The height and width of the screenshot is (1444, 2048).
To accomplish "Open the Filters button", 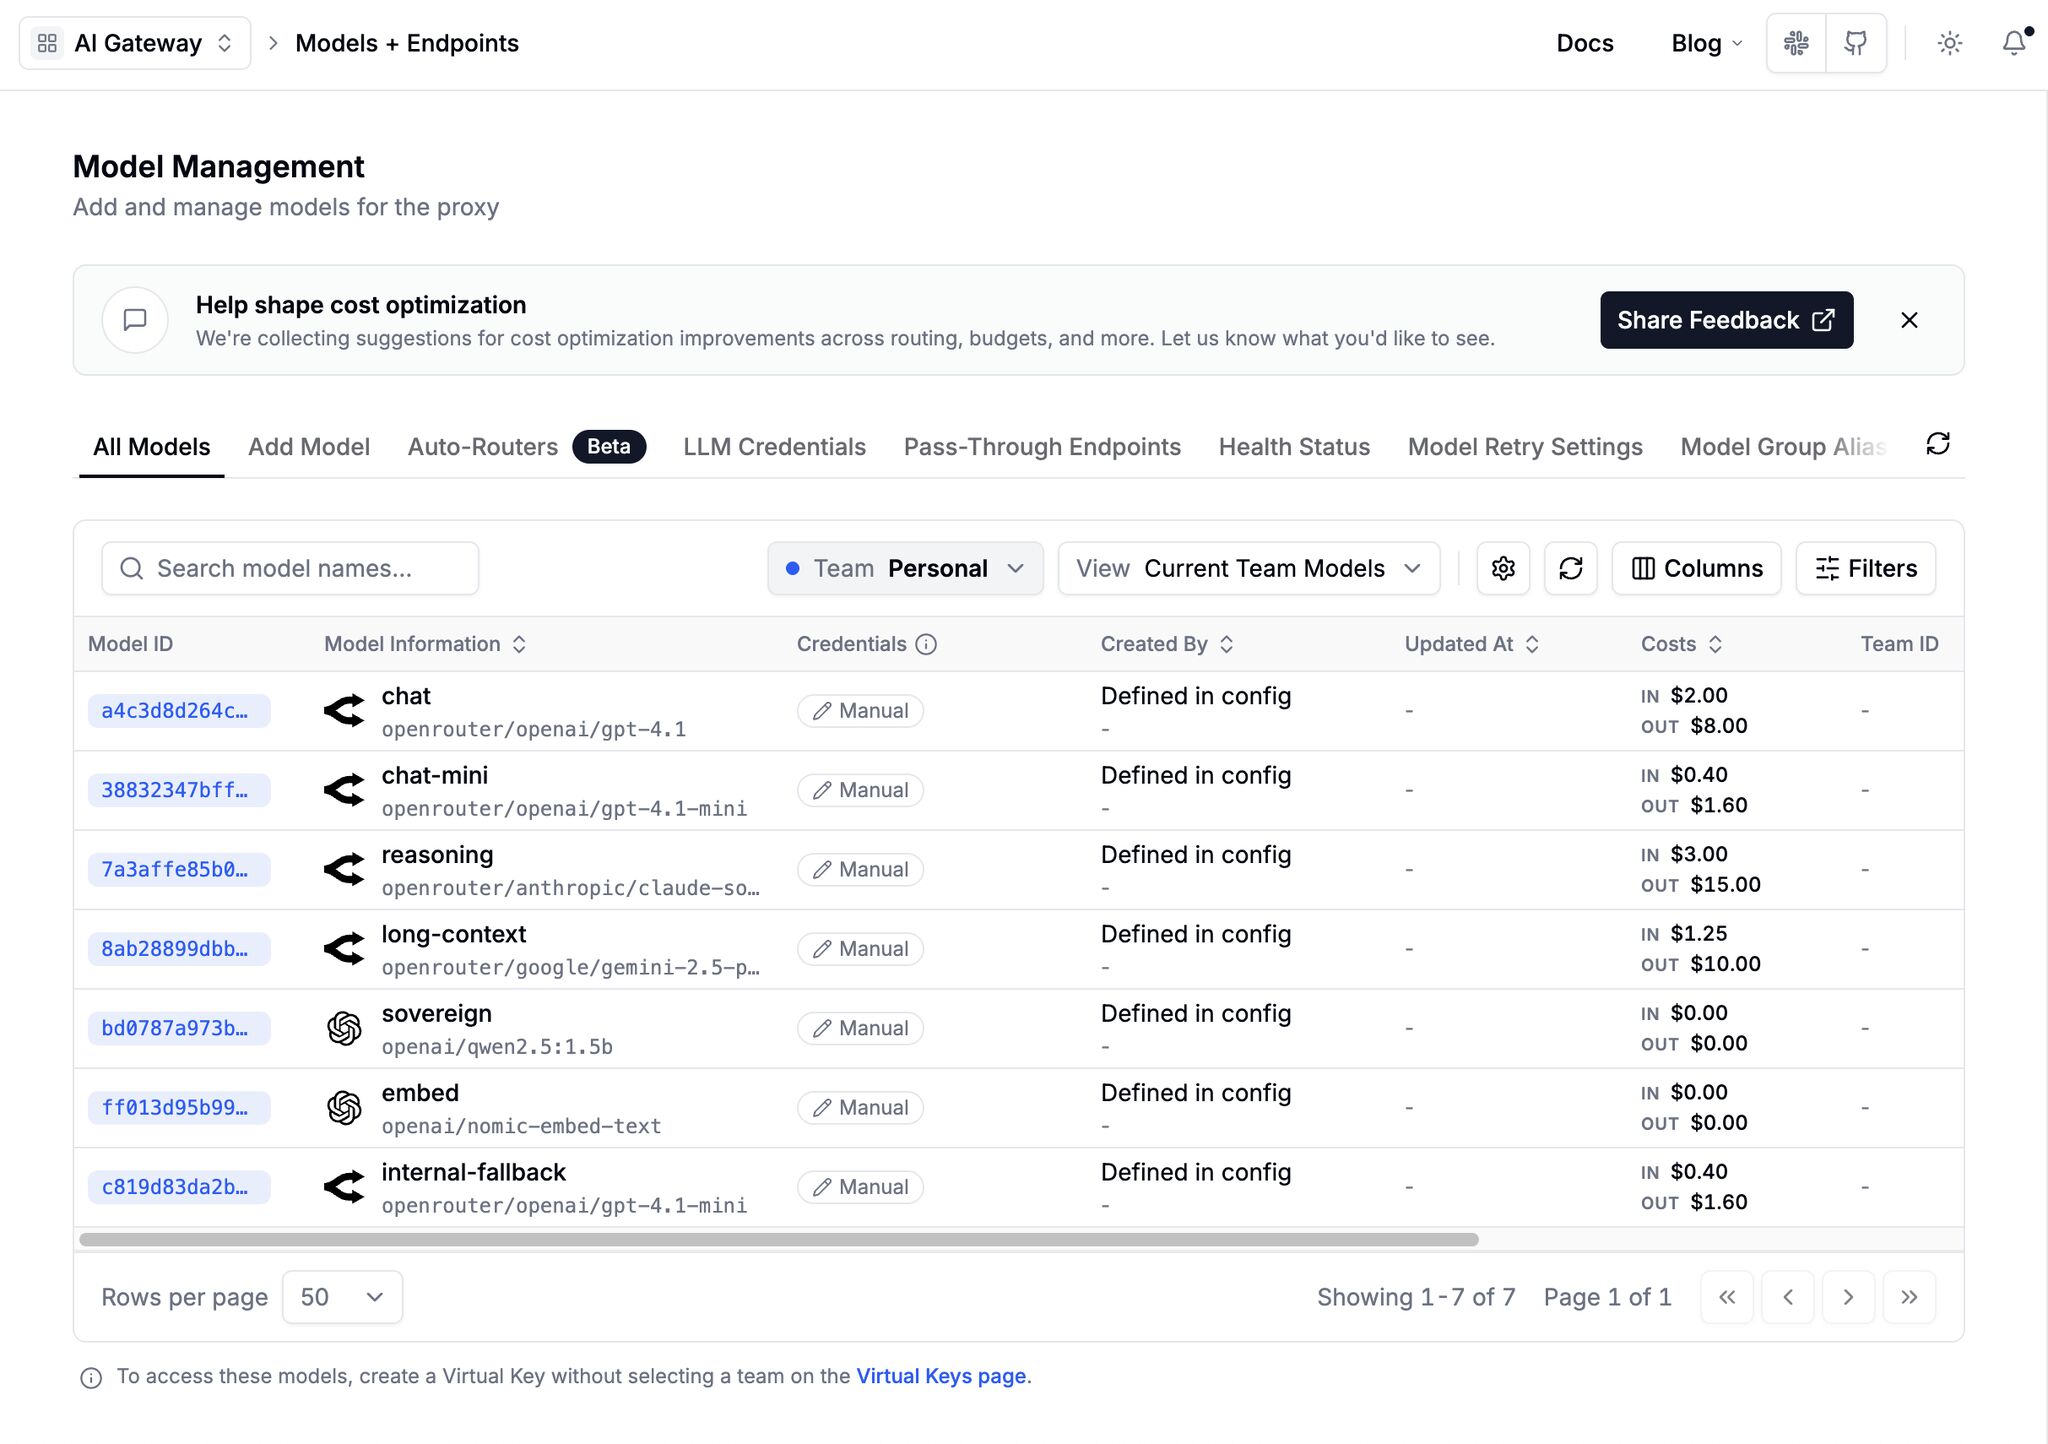I will click(1865, 568).
